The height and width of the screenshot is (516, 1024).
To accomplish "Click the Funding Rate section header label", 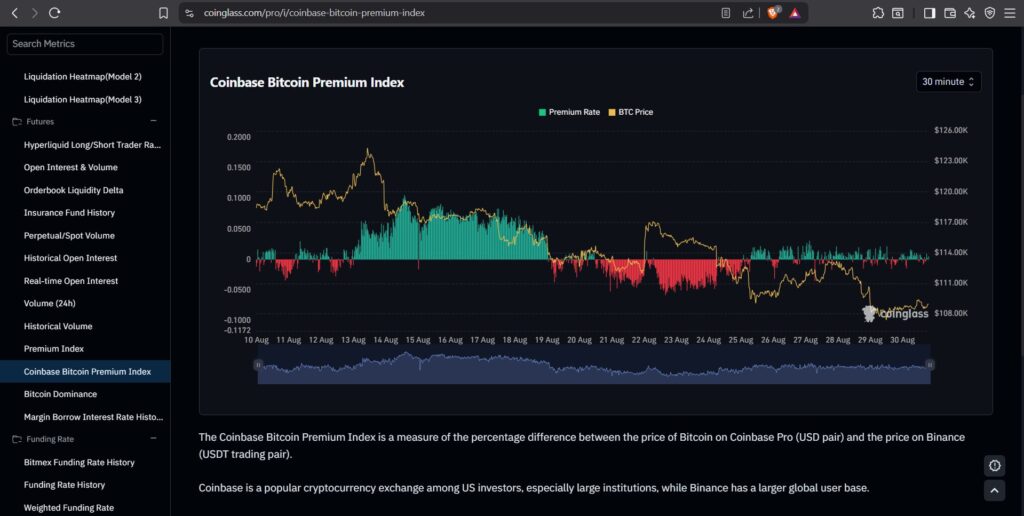I will (50, 439).
